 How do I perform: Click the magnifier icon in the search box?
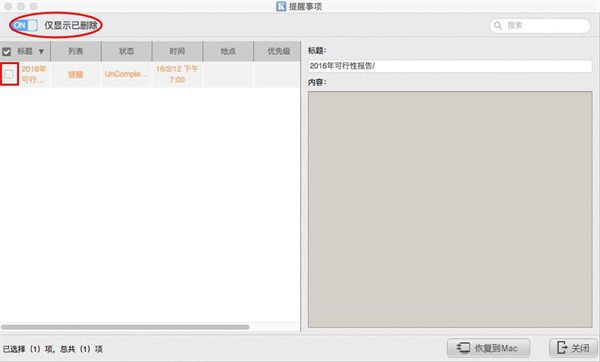coord(498,26)
